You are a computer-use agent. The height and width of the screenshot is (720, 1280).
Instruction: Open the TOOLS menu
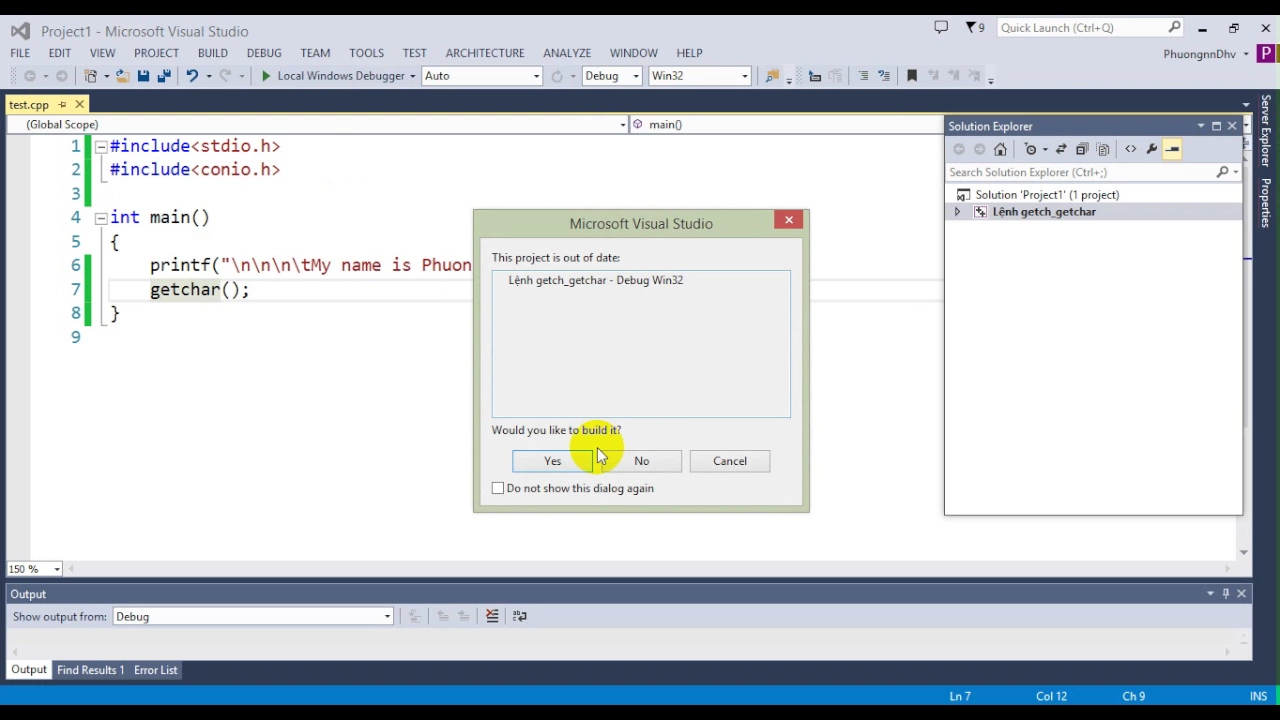click(x=366, y=53)
